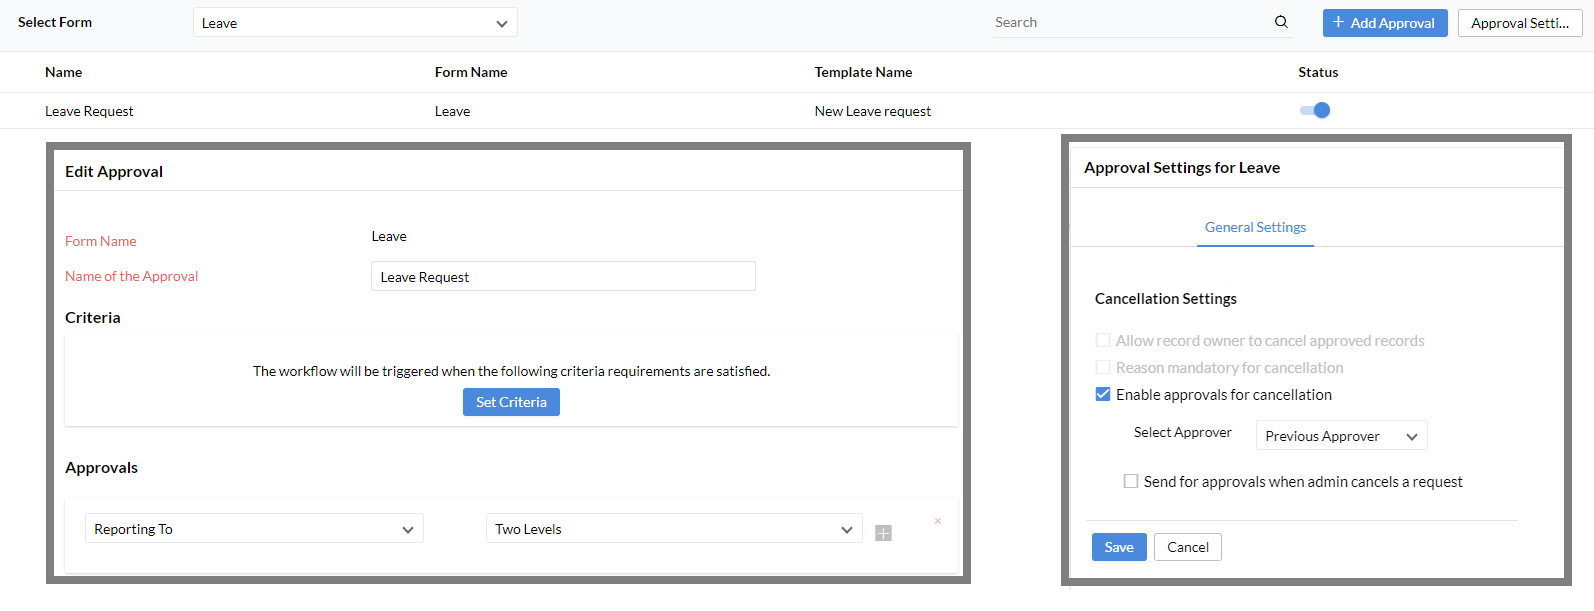The height and width of the screenshot is (611, 1594).
Task: Click the Set Criteria button
Action: pos(511,402)
